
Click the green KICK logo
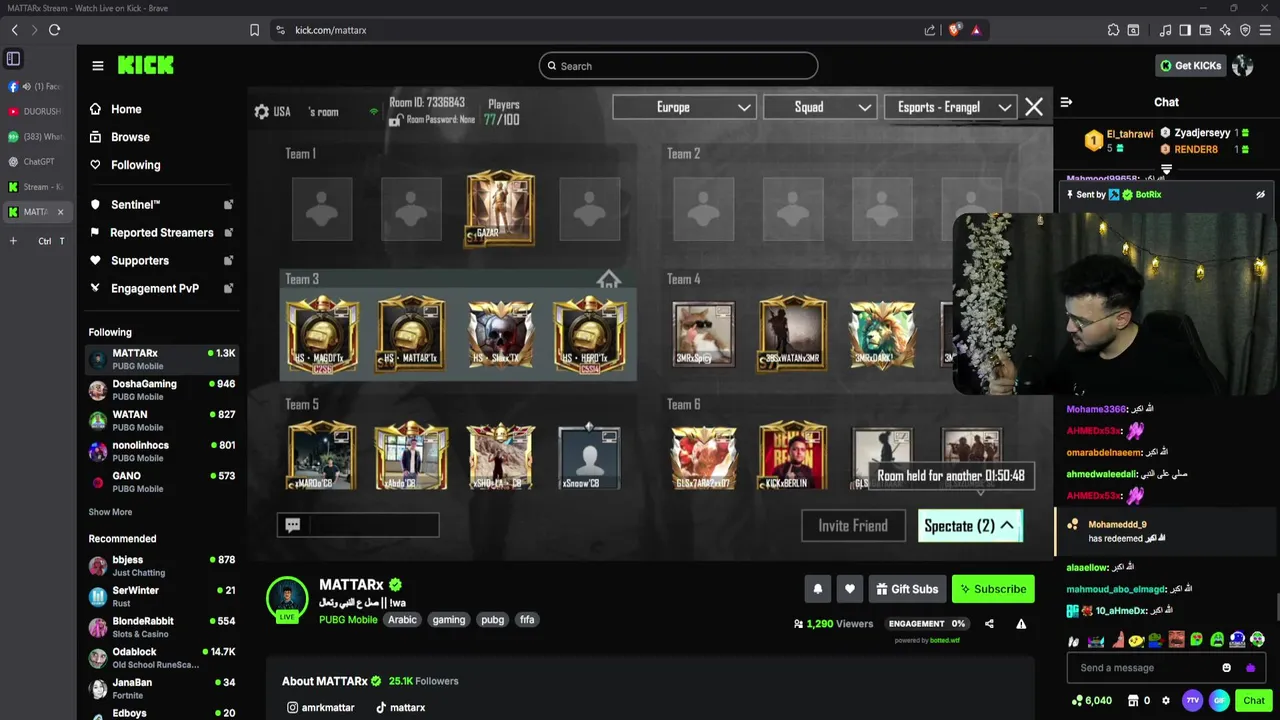click(146, 66)
